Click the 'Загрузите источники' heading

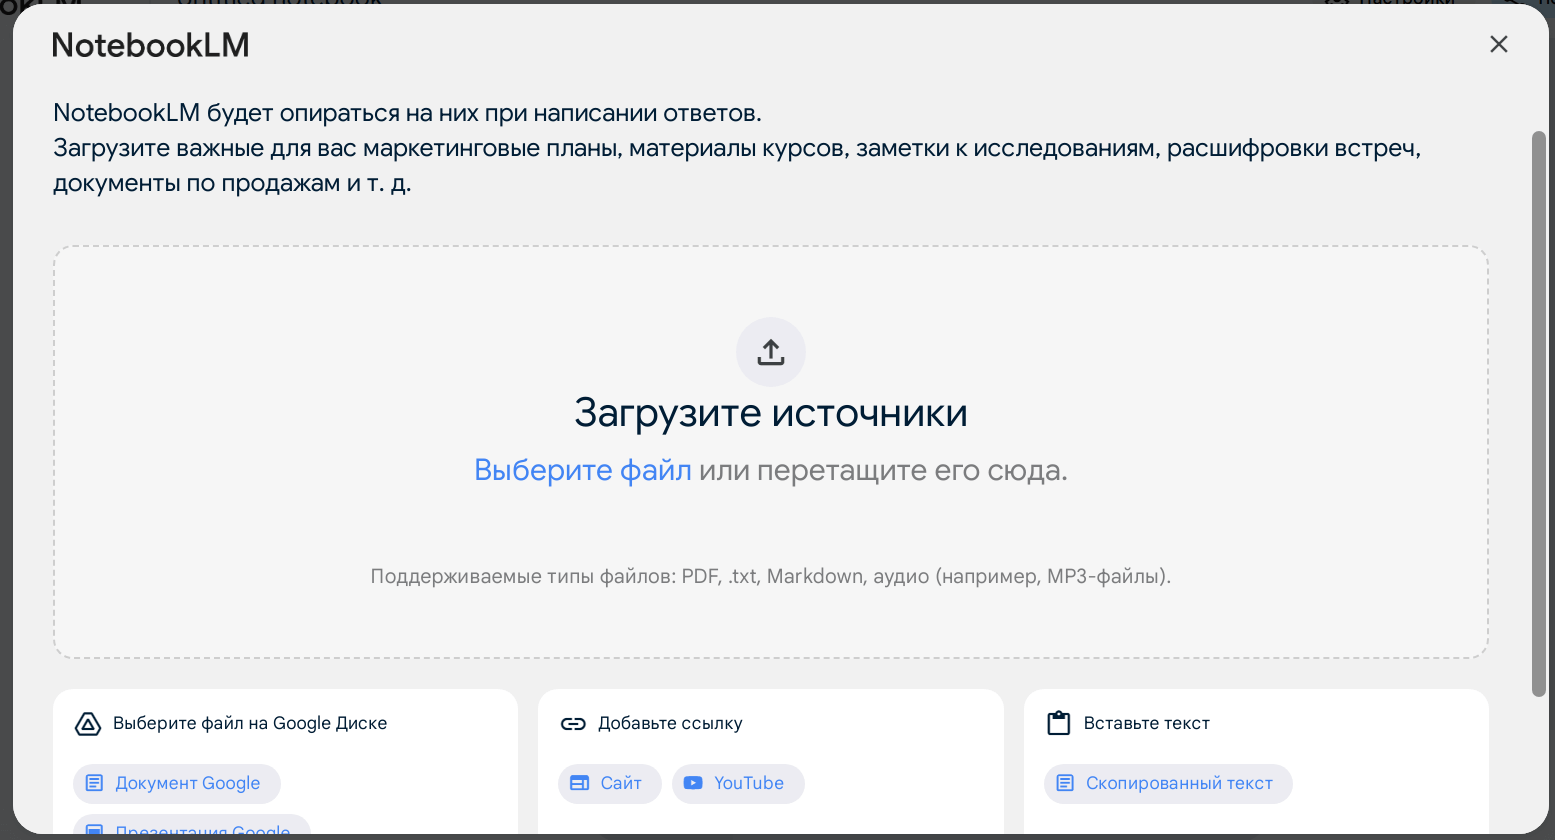click(771, 413)
